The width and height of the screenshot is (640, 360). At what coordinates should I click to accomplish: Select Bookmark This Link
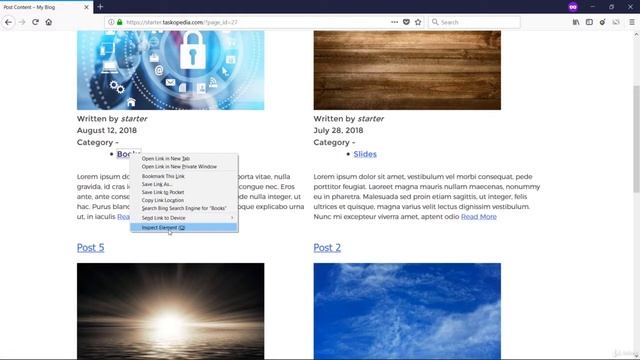184,176
